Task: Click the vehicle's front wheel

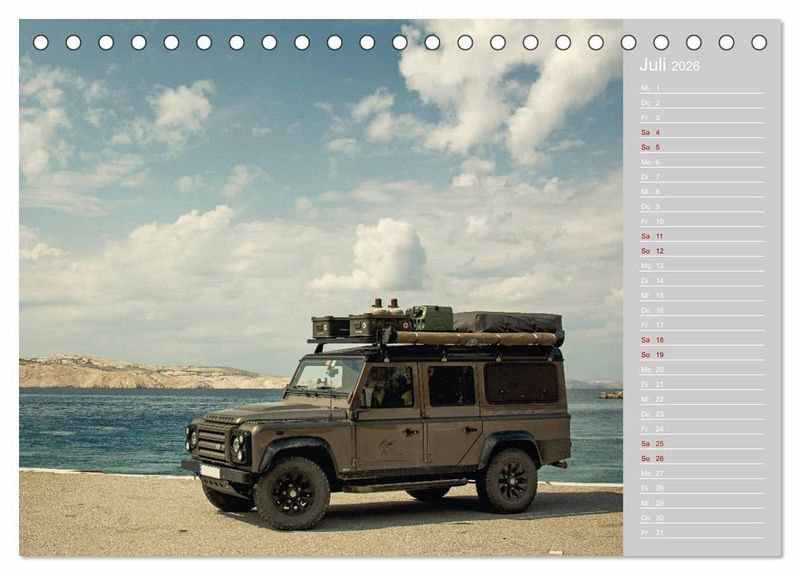Action: click(x=291, y=492)
